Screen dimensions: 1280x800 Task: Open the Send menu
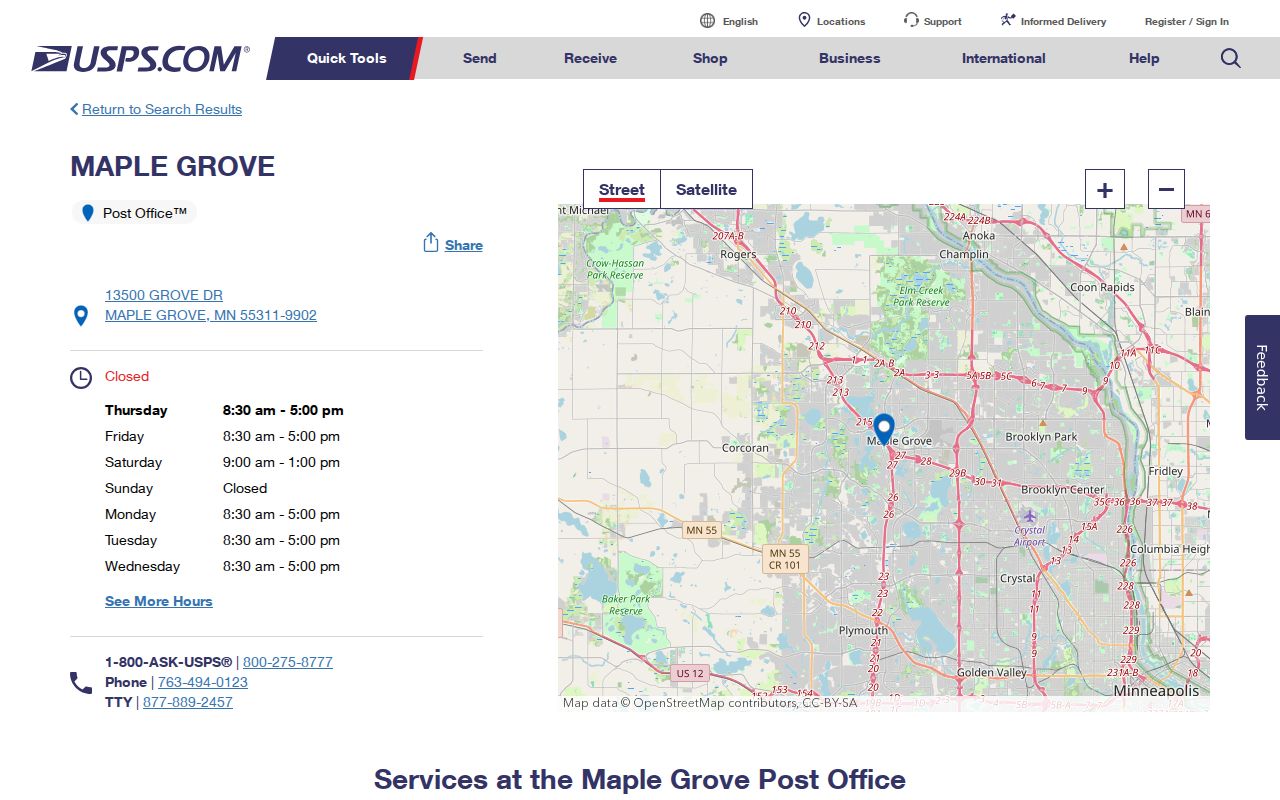[479, 58]
